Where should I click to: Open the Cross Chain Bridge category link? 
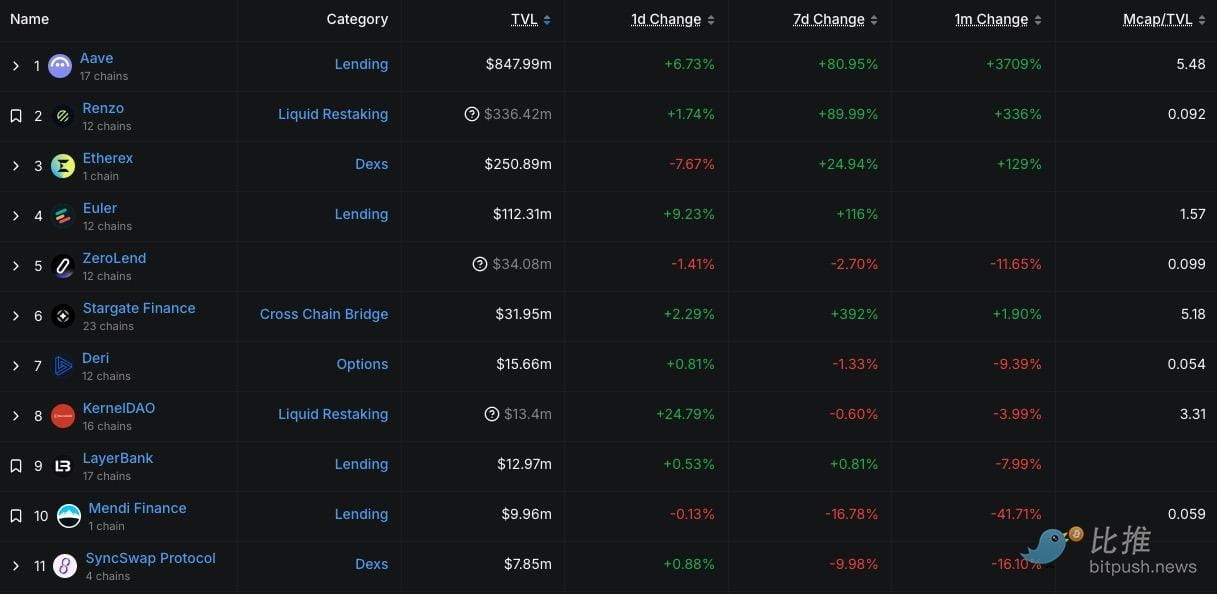(324, 314)
